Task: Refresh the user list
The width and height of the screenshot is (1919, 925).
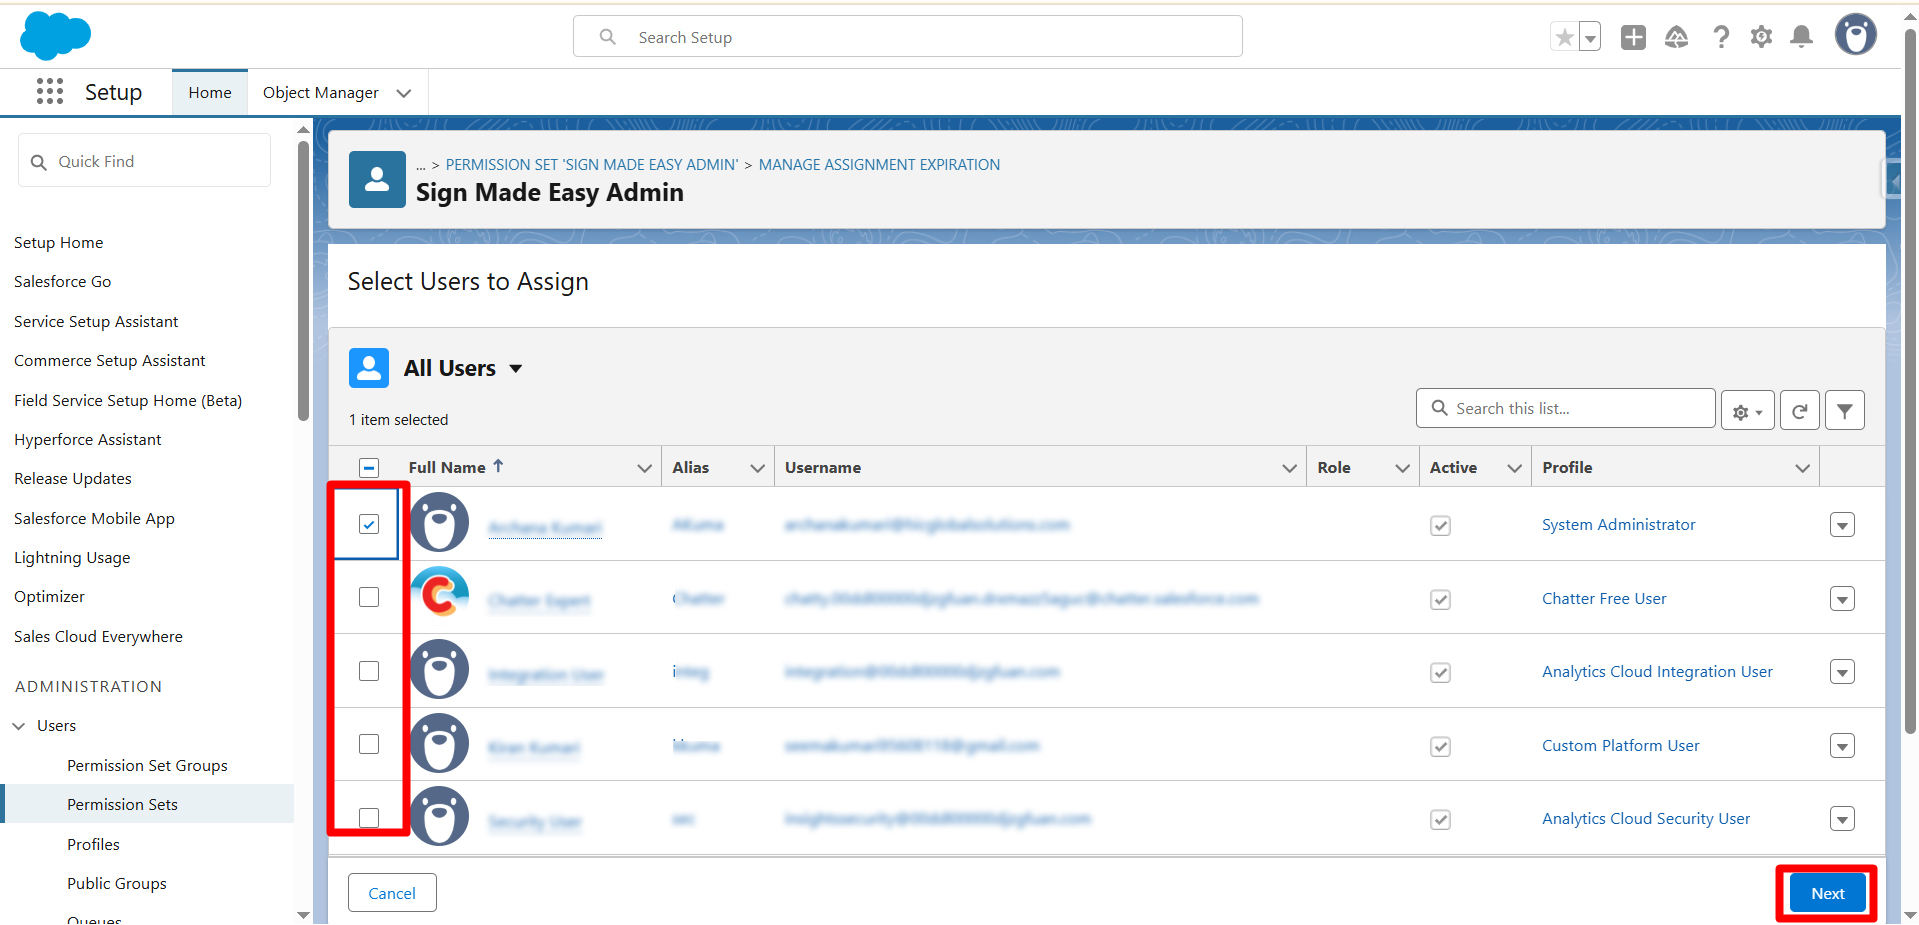Action: [x=1799, y=410]
